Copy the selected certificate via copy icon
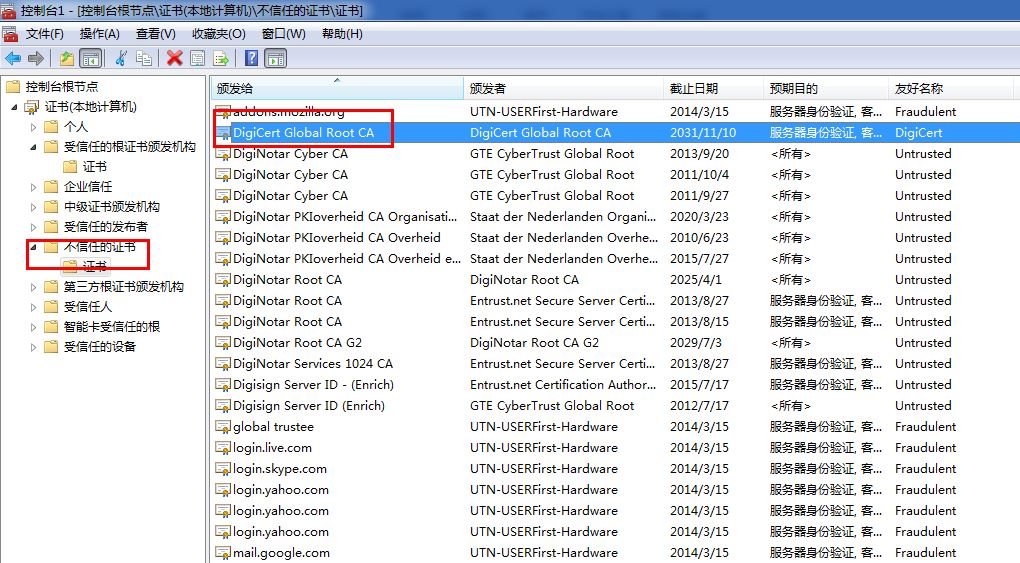Viewport: 1020px width, 563px height. [144, 59]
